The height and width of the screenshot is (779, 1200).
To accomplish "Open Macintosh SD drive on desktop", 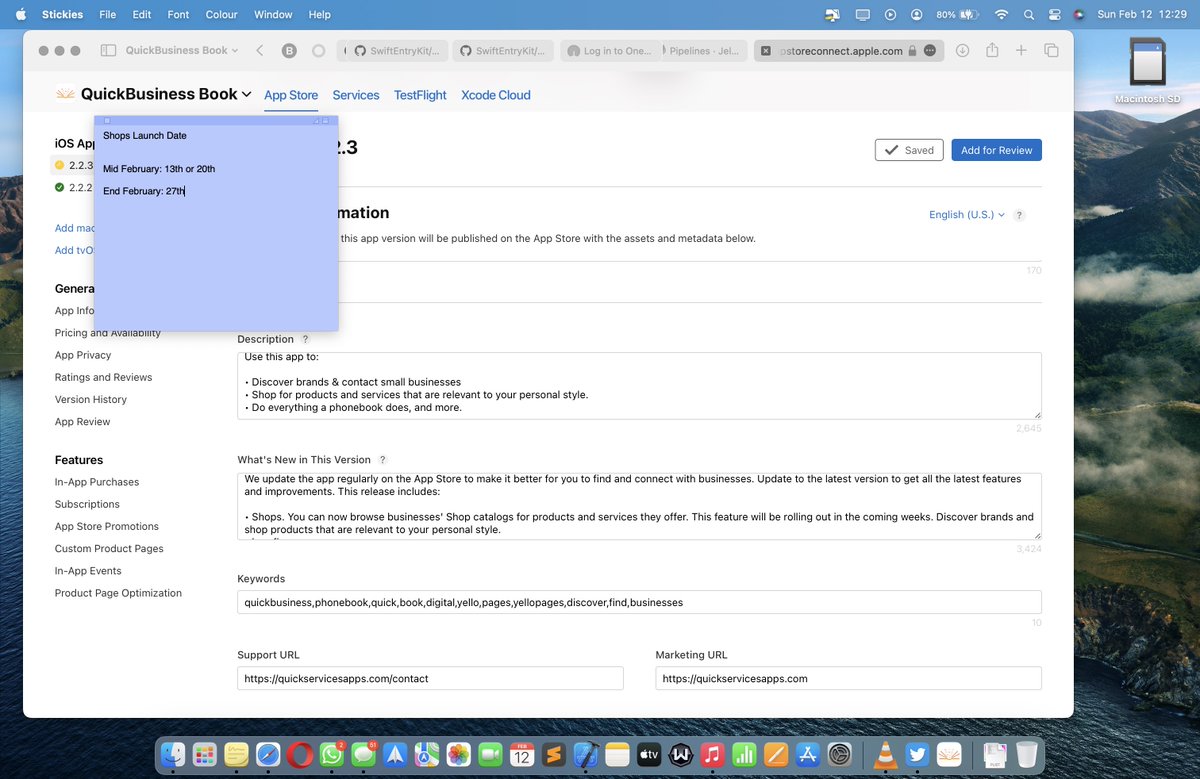I will (x=1147, y=68).
